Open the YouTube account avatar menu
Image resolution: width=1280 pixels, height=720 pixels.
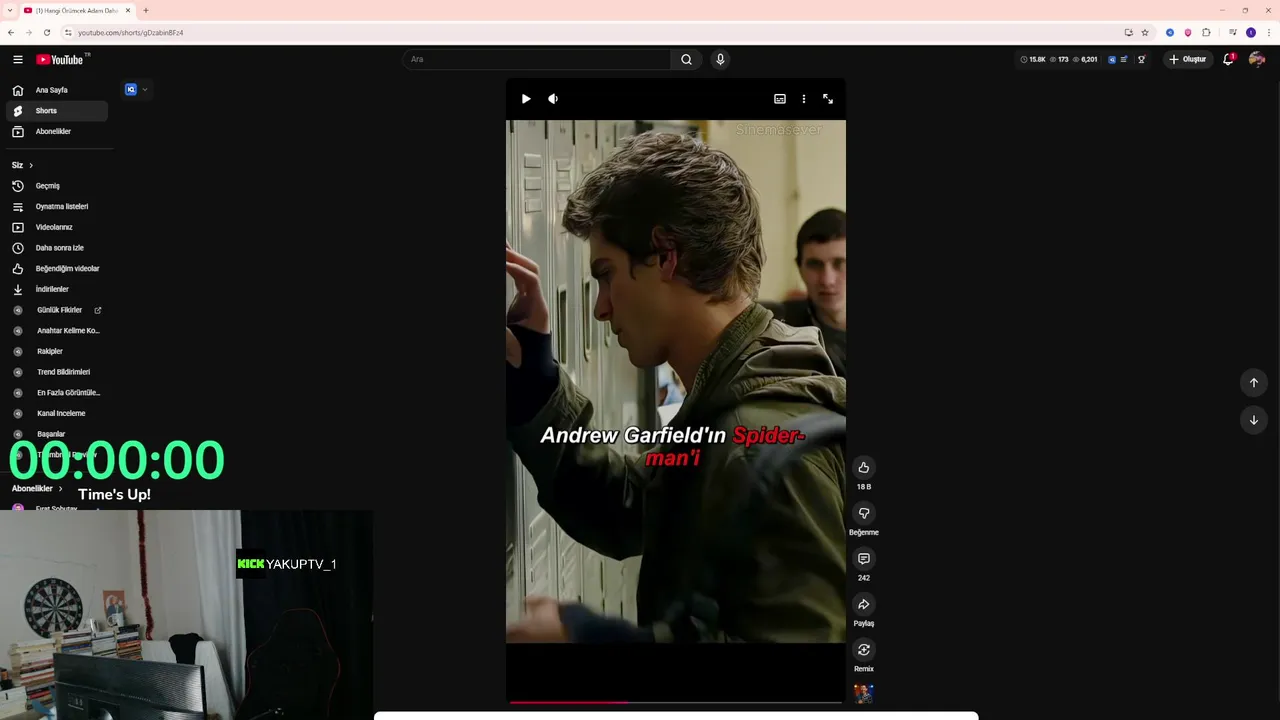pyautogui.click(x=1257, y=59)
